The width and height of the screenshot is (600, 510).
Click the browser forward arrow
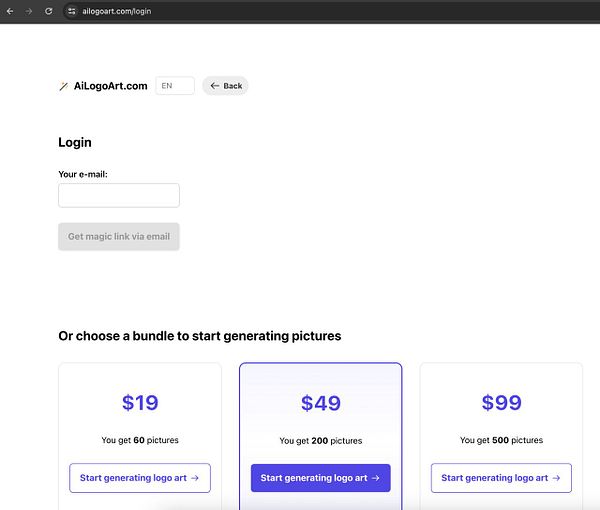pos(29,11)
